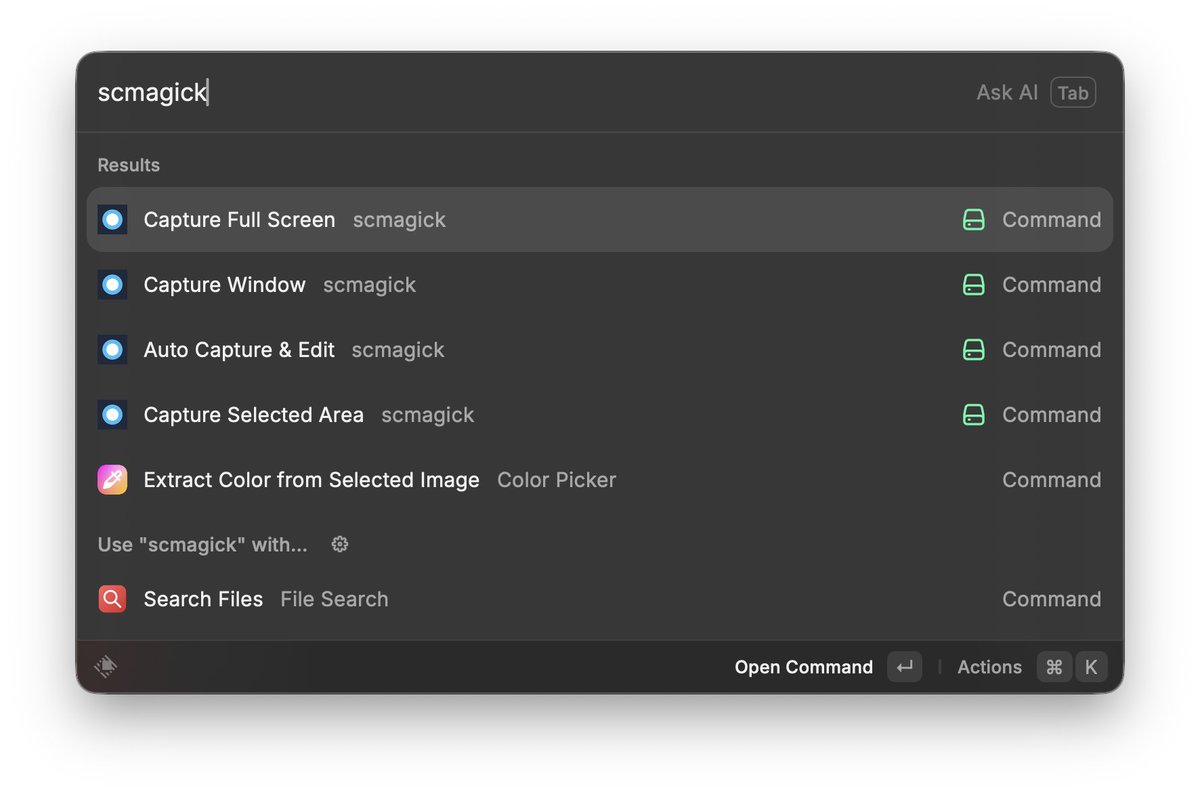1200x794 pixels.
Task: Select the Capture Window command
Action: click(600, 285)
